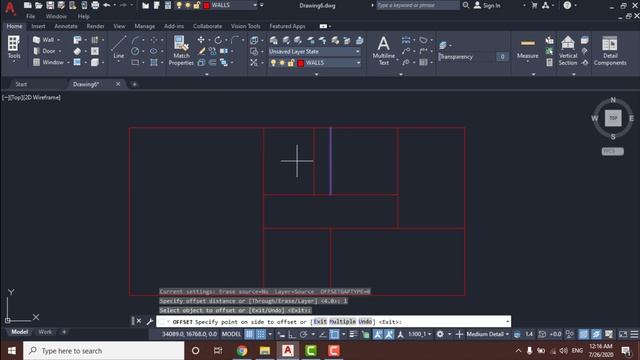Toggle the layer on/off lightbulb in ribbon

coord(273,63)
